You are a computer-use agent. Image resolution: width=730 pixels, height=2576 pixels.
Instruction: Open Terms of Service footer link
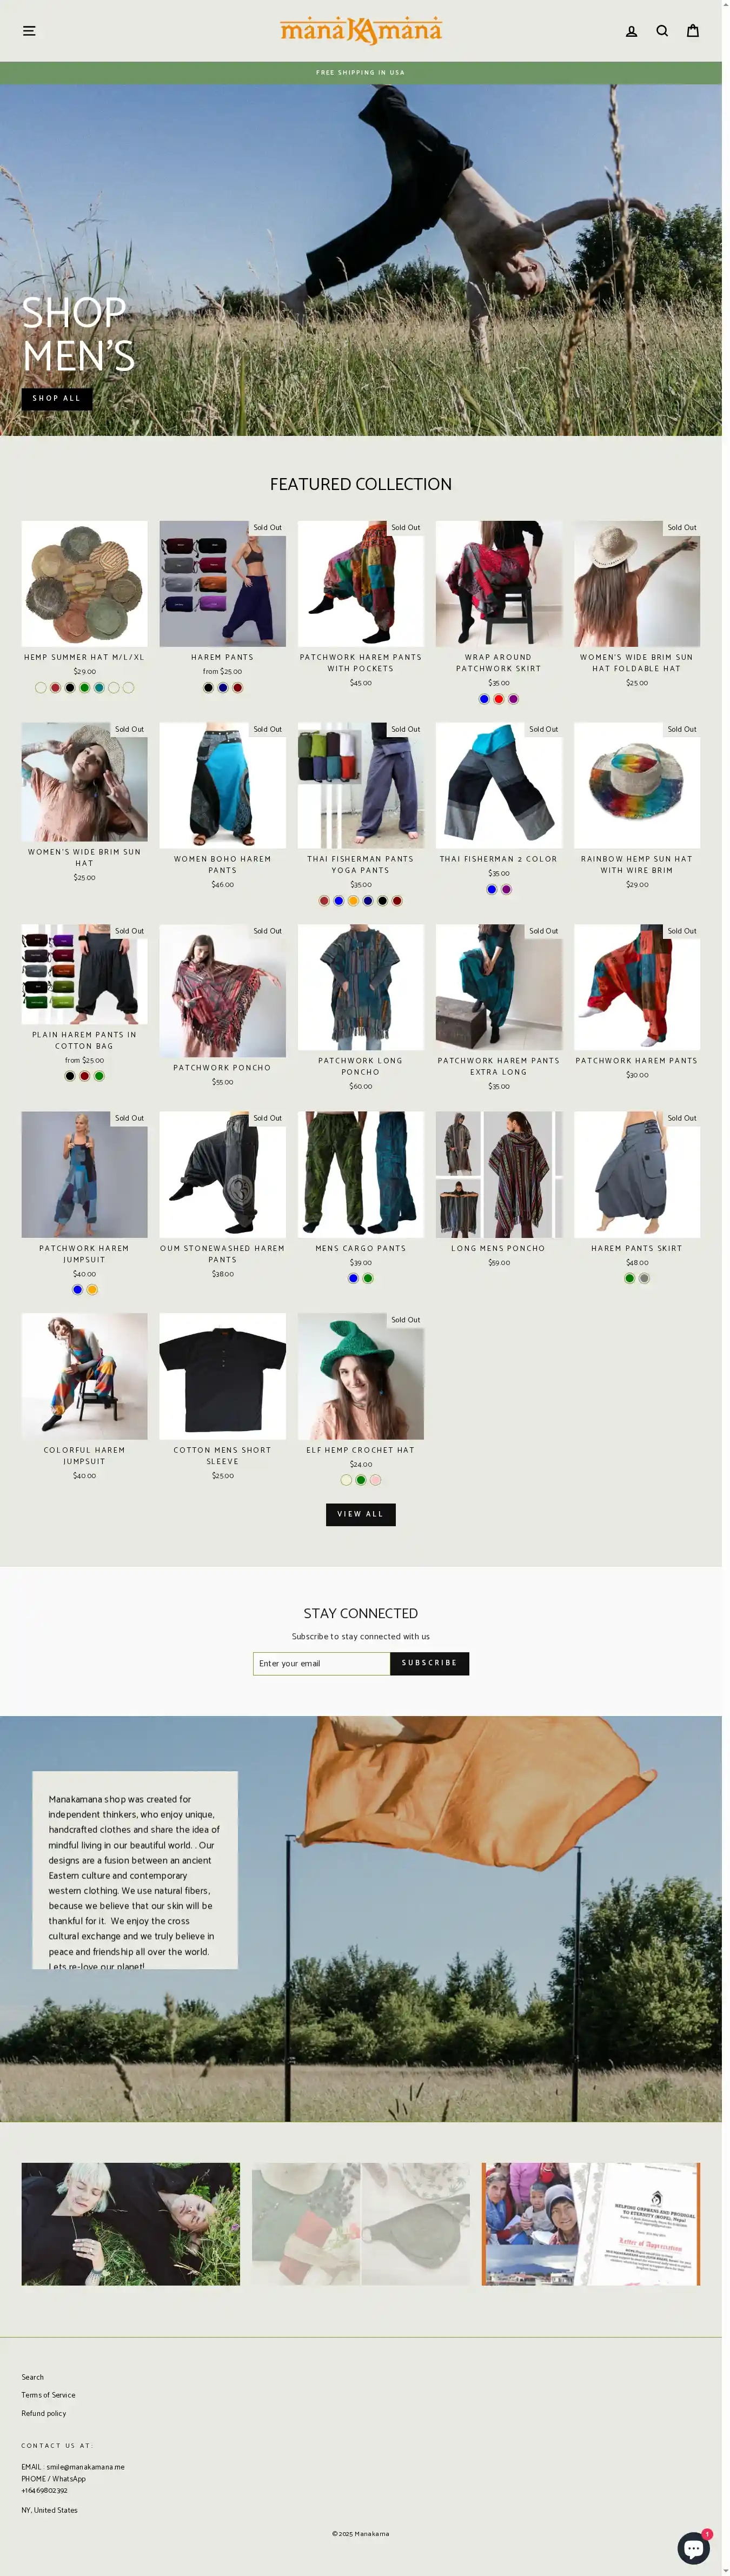click(x=48, y=2395)
